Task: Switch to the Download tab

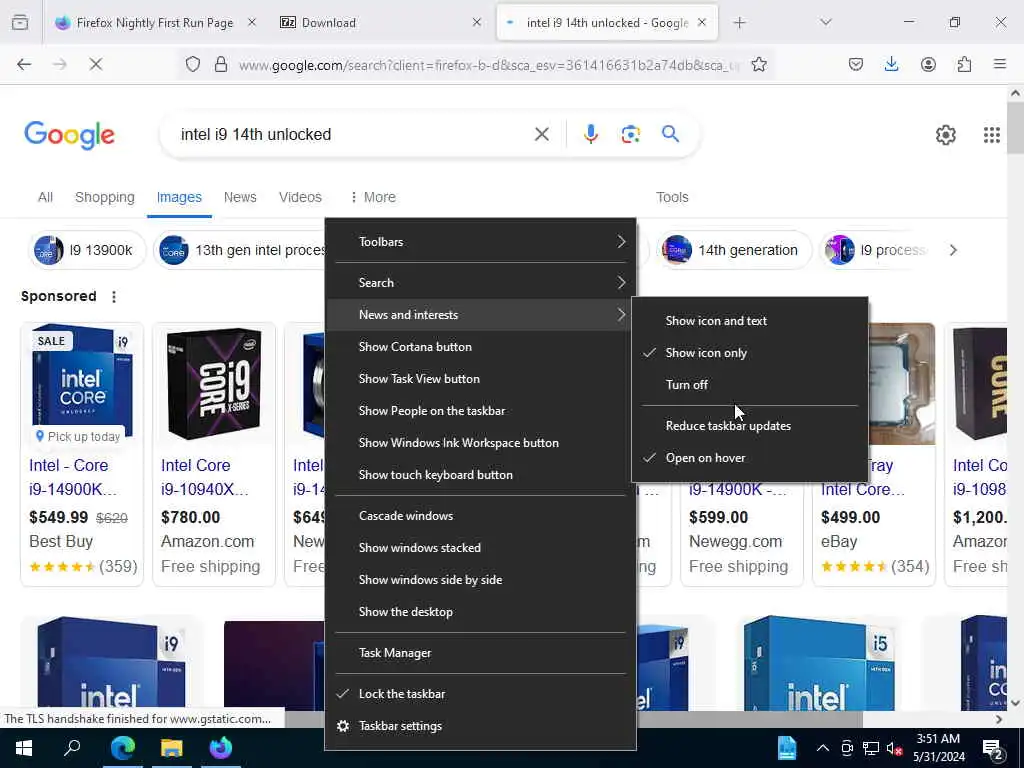Action: (x=382, y=23)
